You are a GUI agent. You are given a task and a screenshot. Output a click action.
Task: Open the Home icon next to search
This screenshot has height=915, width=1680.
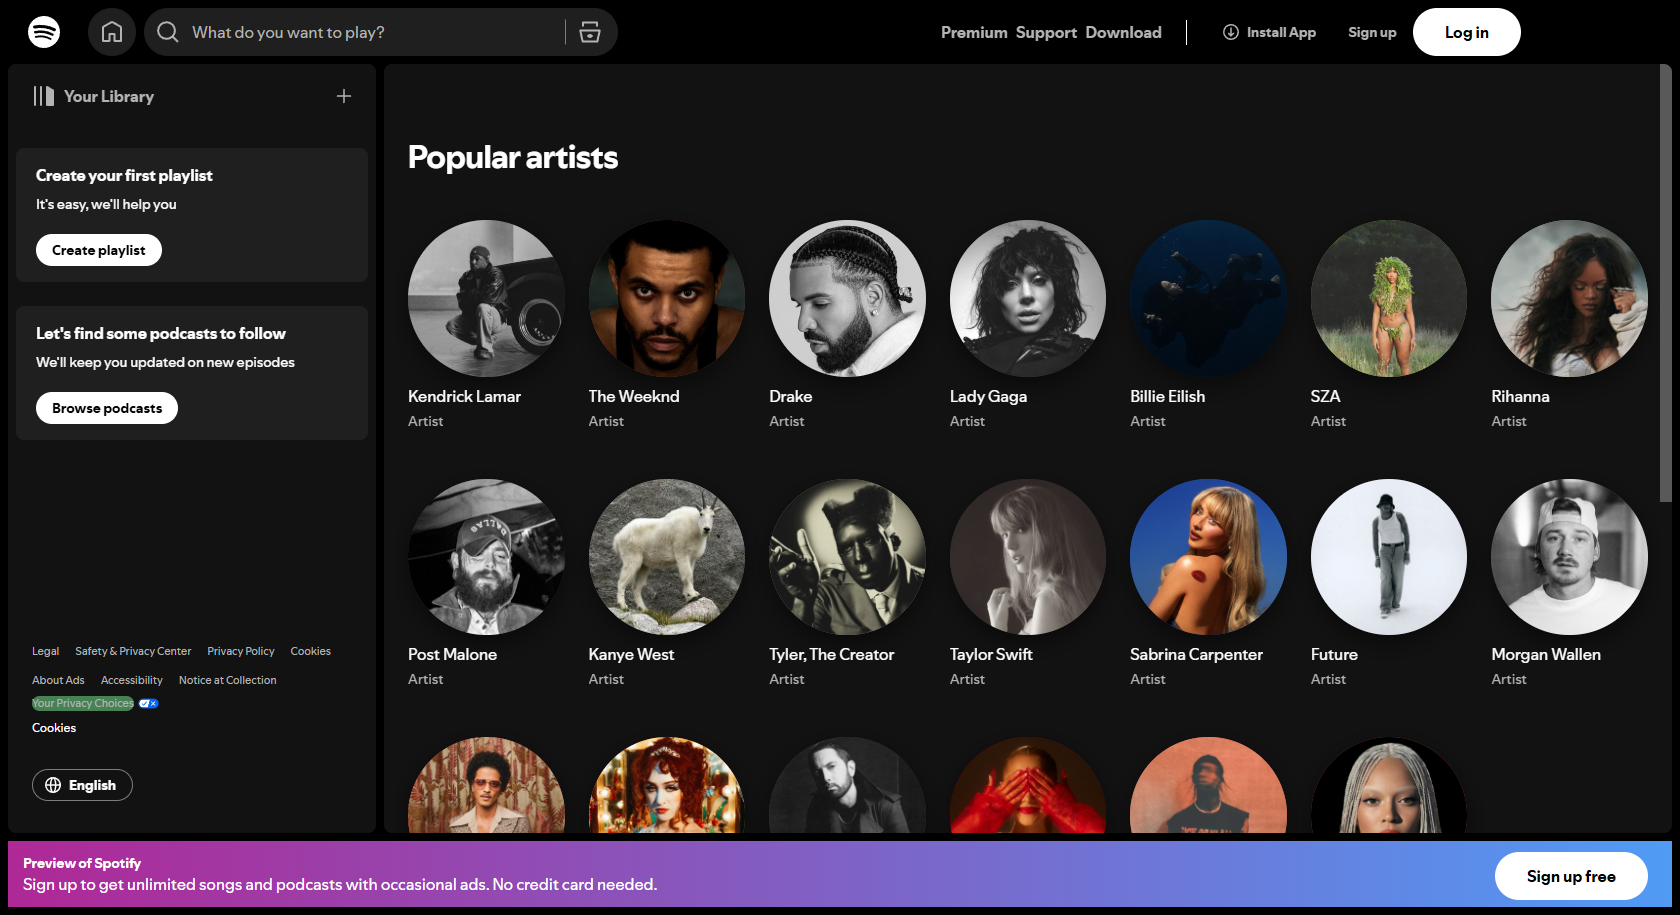coord(111,31)
